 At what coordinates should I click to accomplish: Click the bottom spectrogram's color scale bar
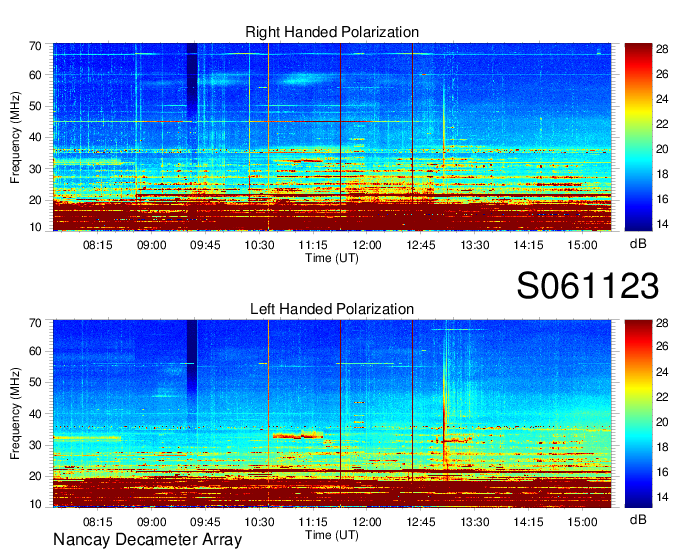click(638, 414)
